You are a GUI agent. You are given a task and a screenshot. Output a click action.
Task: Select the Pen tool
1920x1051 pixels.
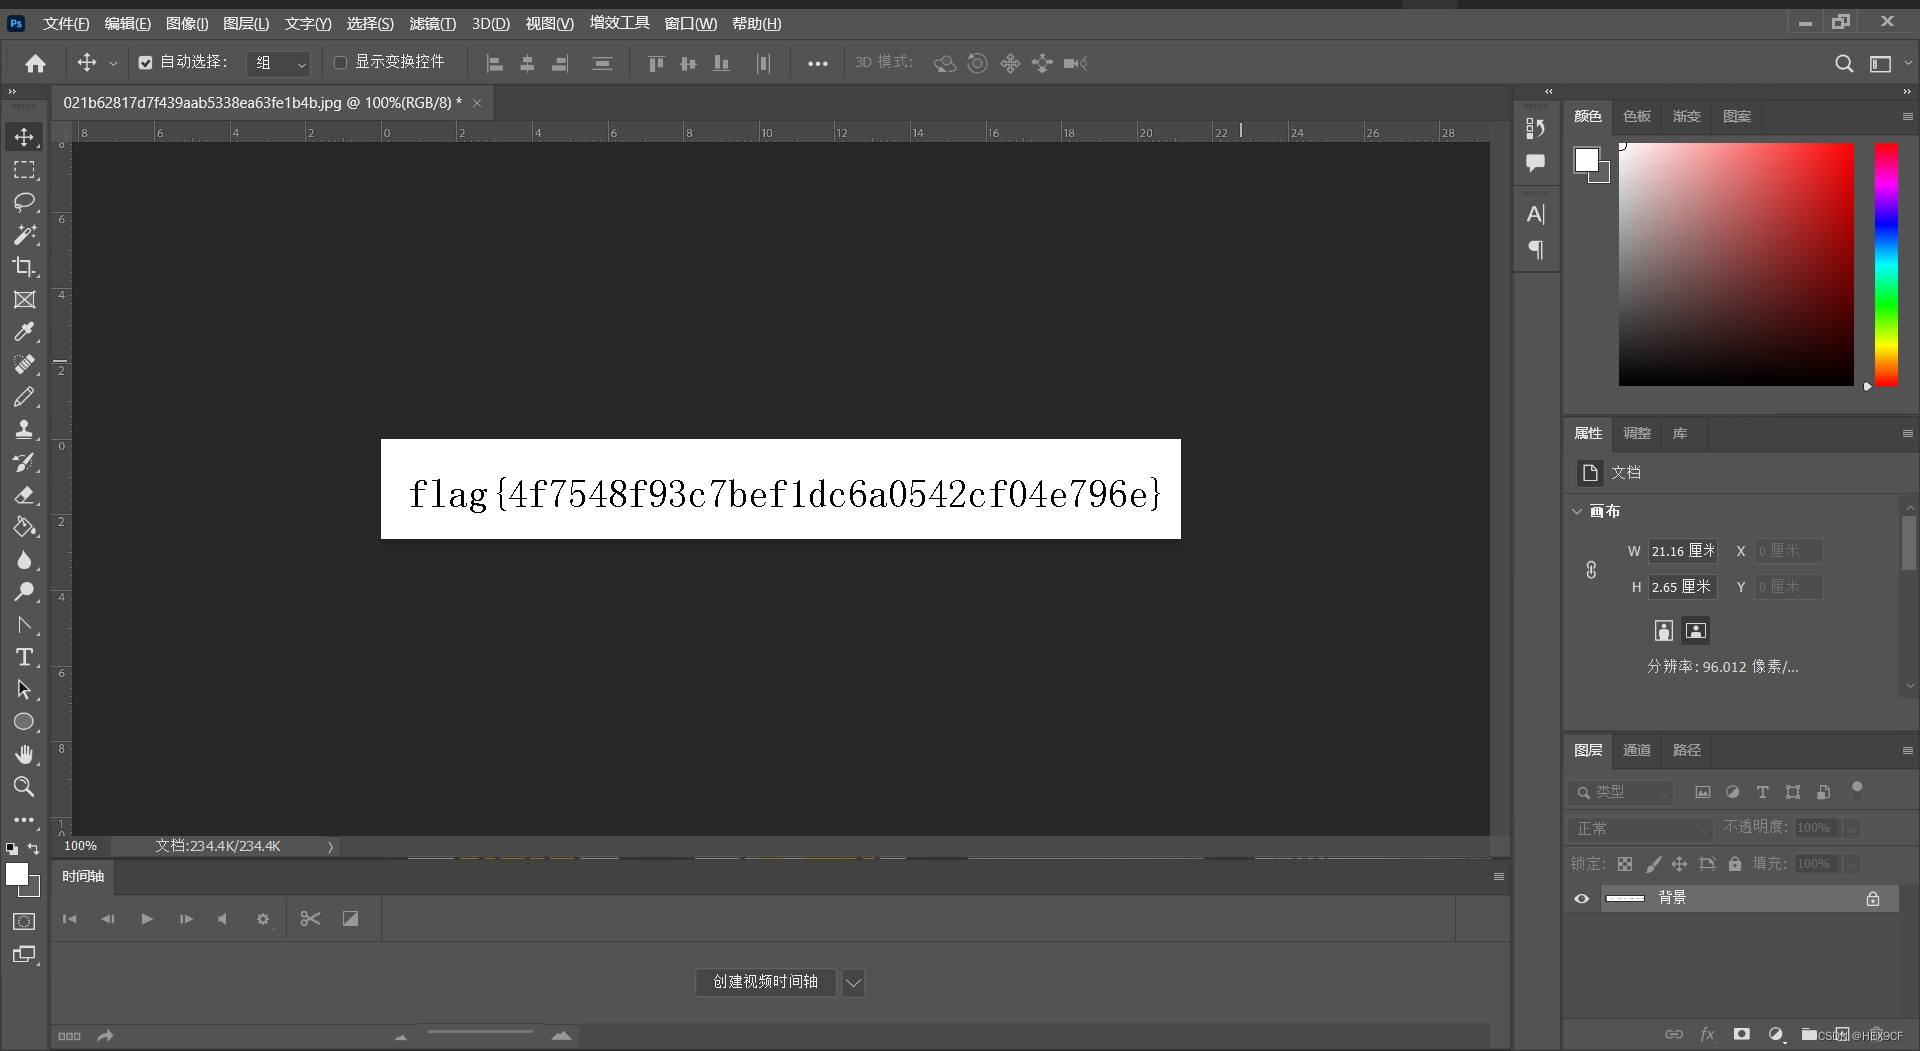(x=24, y=625)
